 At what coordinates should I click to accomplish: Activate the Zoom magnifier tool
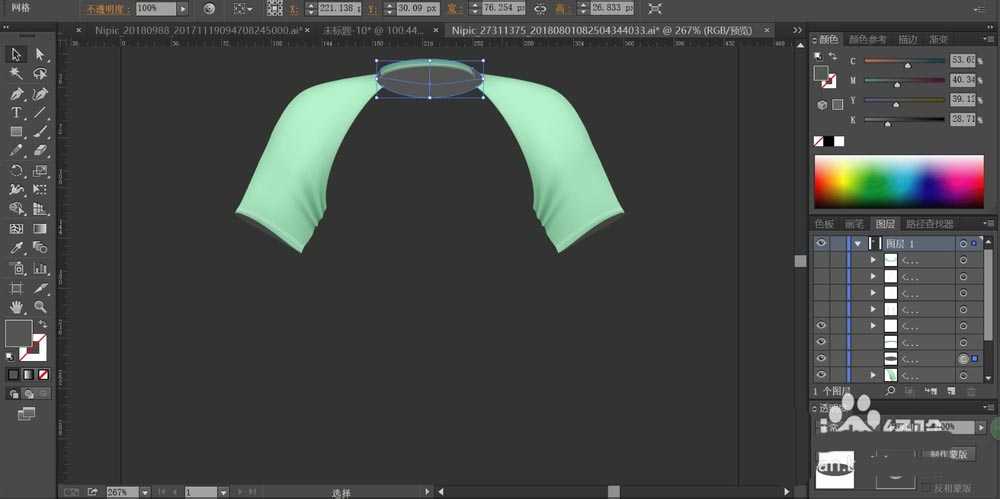point(40,307)
